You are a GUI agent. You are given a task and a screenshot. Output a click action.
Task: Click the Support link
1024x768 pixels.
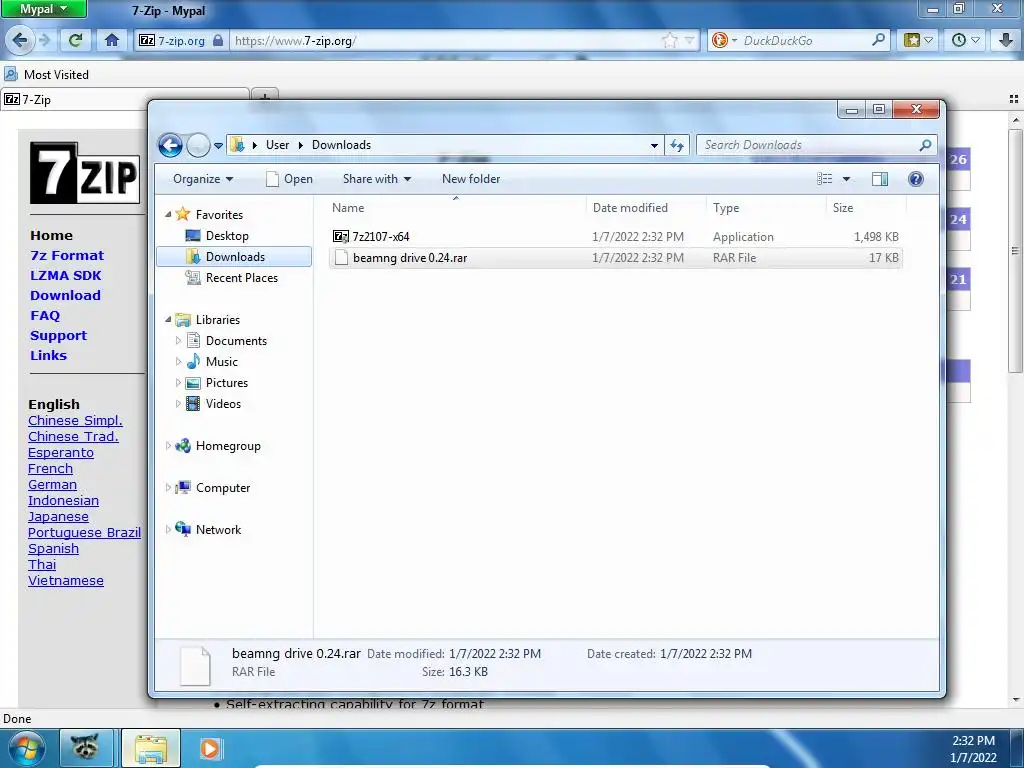click(58, 336)
